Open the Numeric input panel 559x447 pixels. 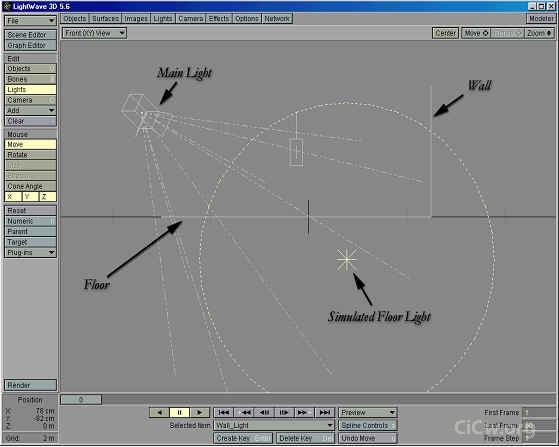click(x=30, y=221)
